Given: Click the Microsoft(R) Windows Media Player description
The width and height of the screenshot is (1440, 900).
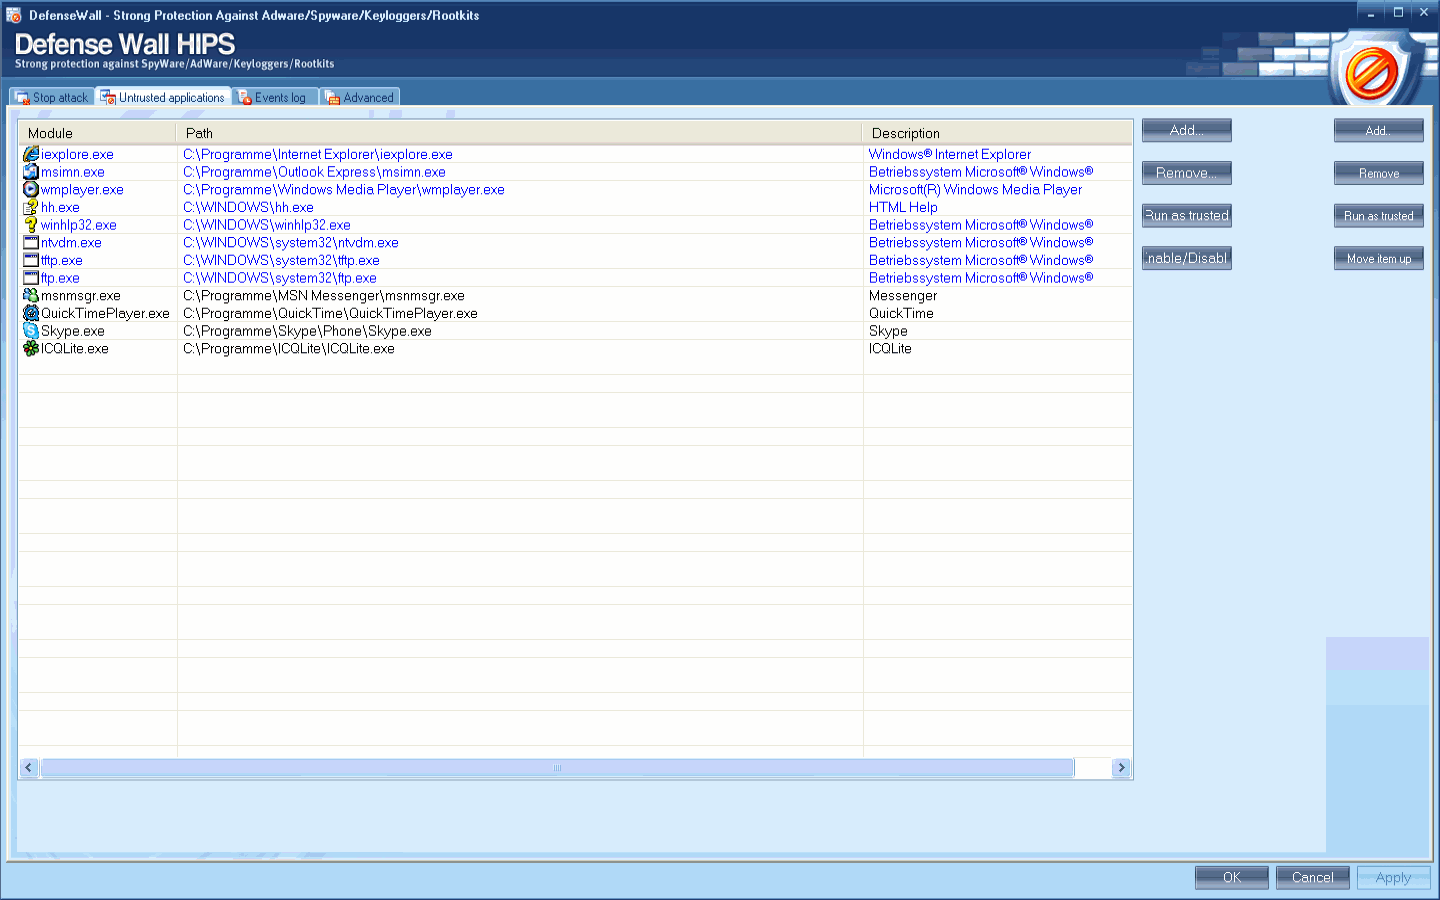Looking at the screenshot, I should (x=975, y=190).
